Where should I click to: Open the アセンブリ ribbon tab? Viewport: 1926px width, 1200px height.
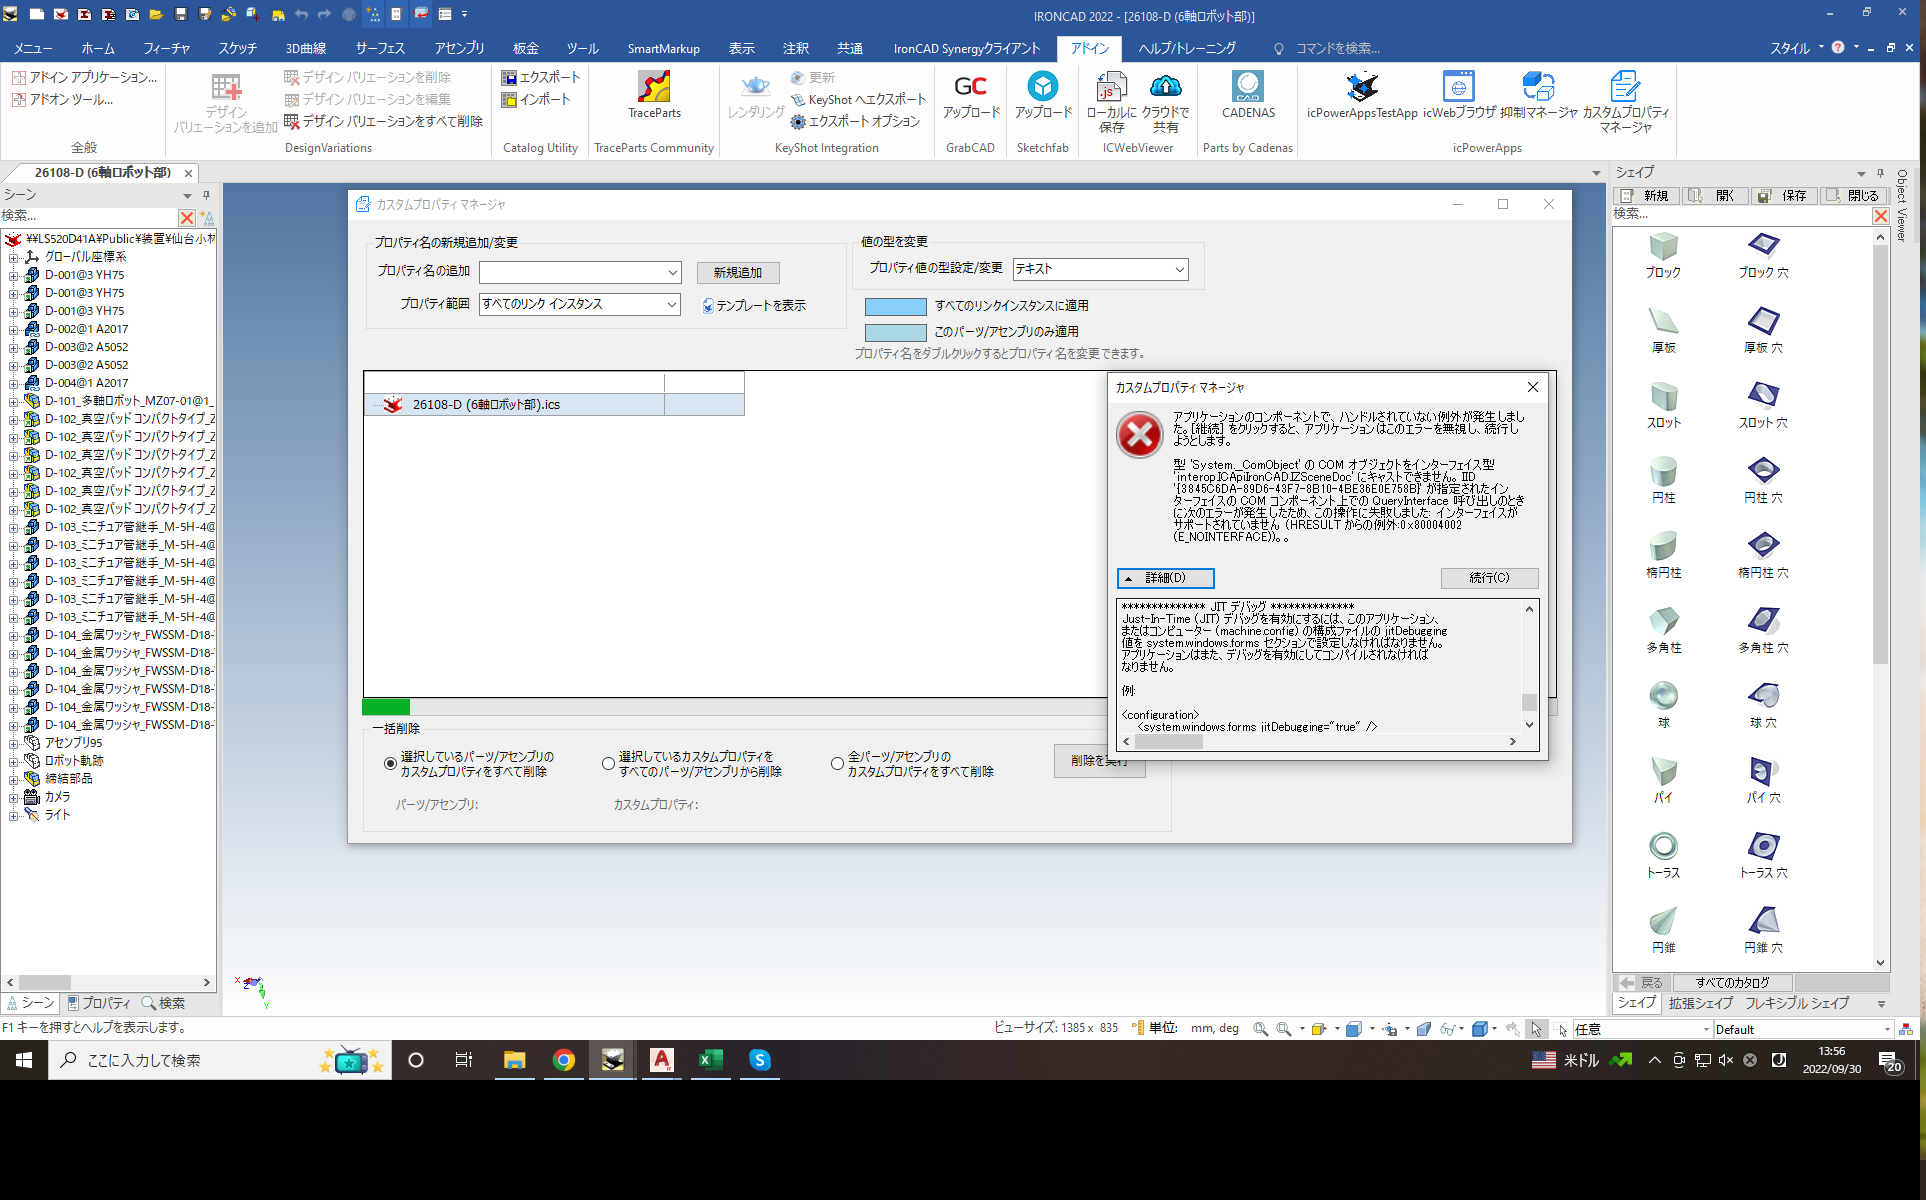(x=459, y=48)
